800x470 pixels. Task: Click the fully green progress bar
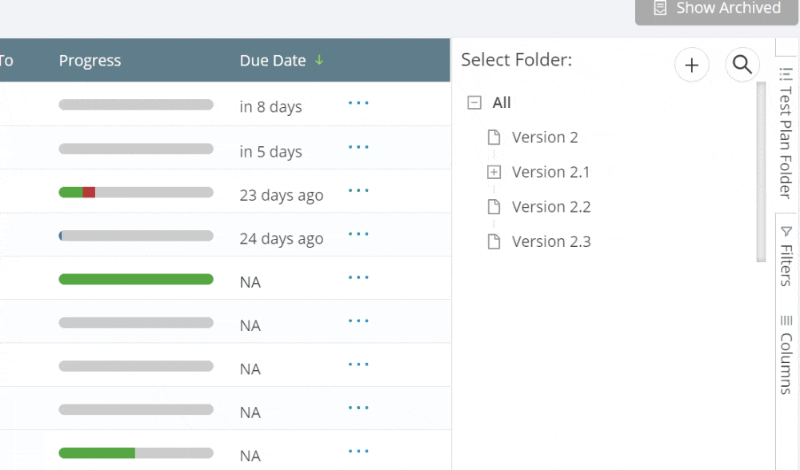pyautogui.click(x=136, y=279)
